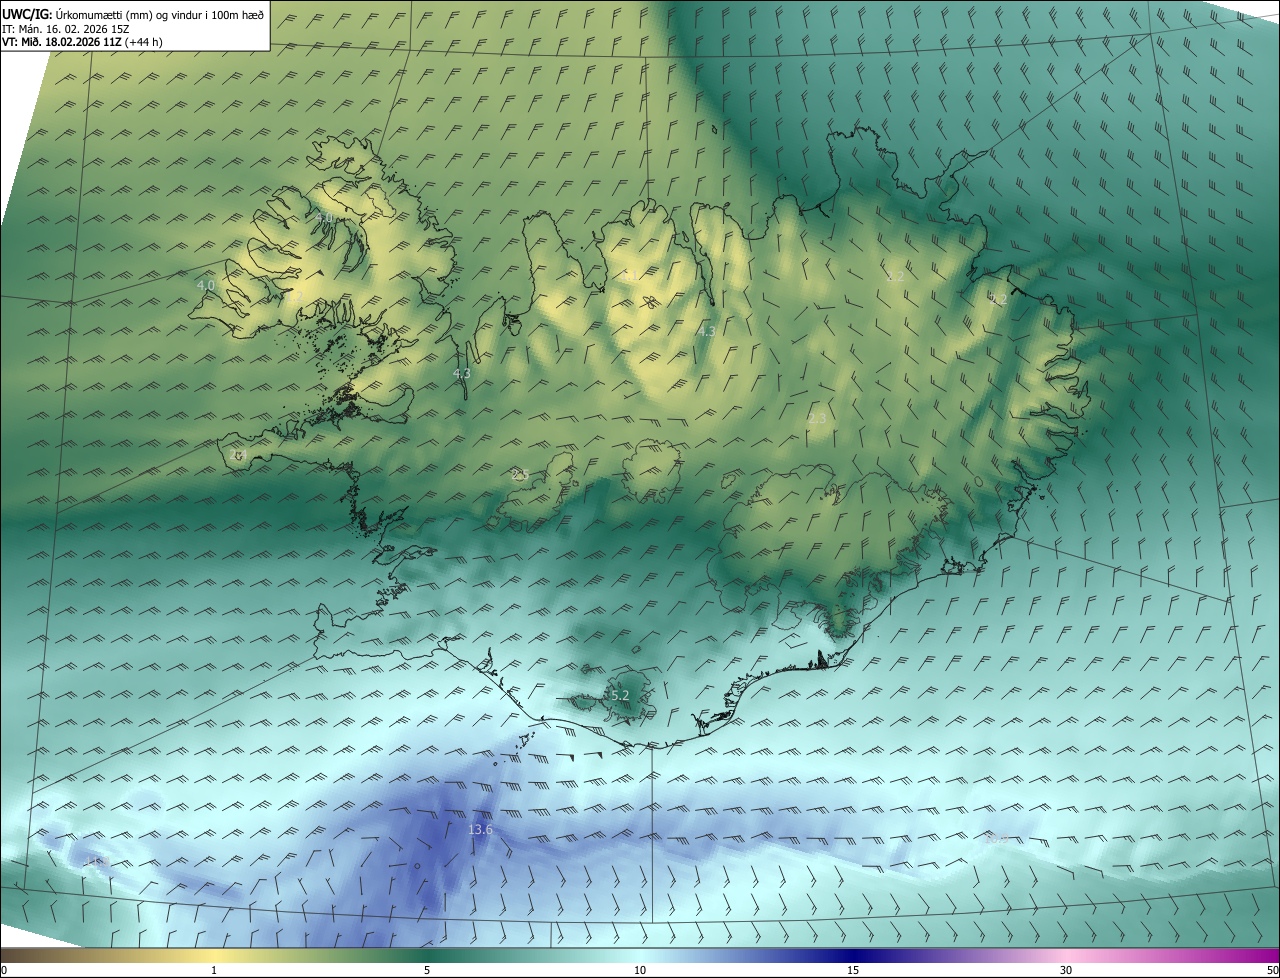This screenshot has height=978, width=1280.
Task: Click the colorbar tick label '5'
Action: (427, 970)
